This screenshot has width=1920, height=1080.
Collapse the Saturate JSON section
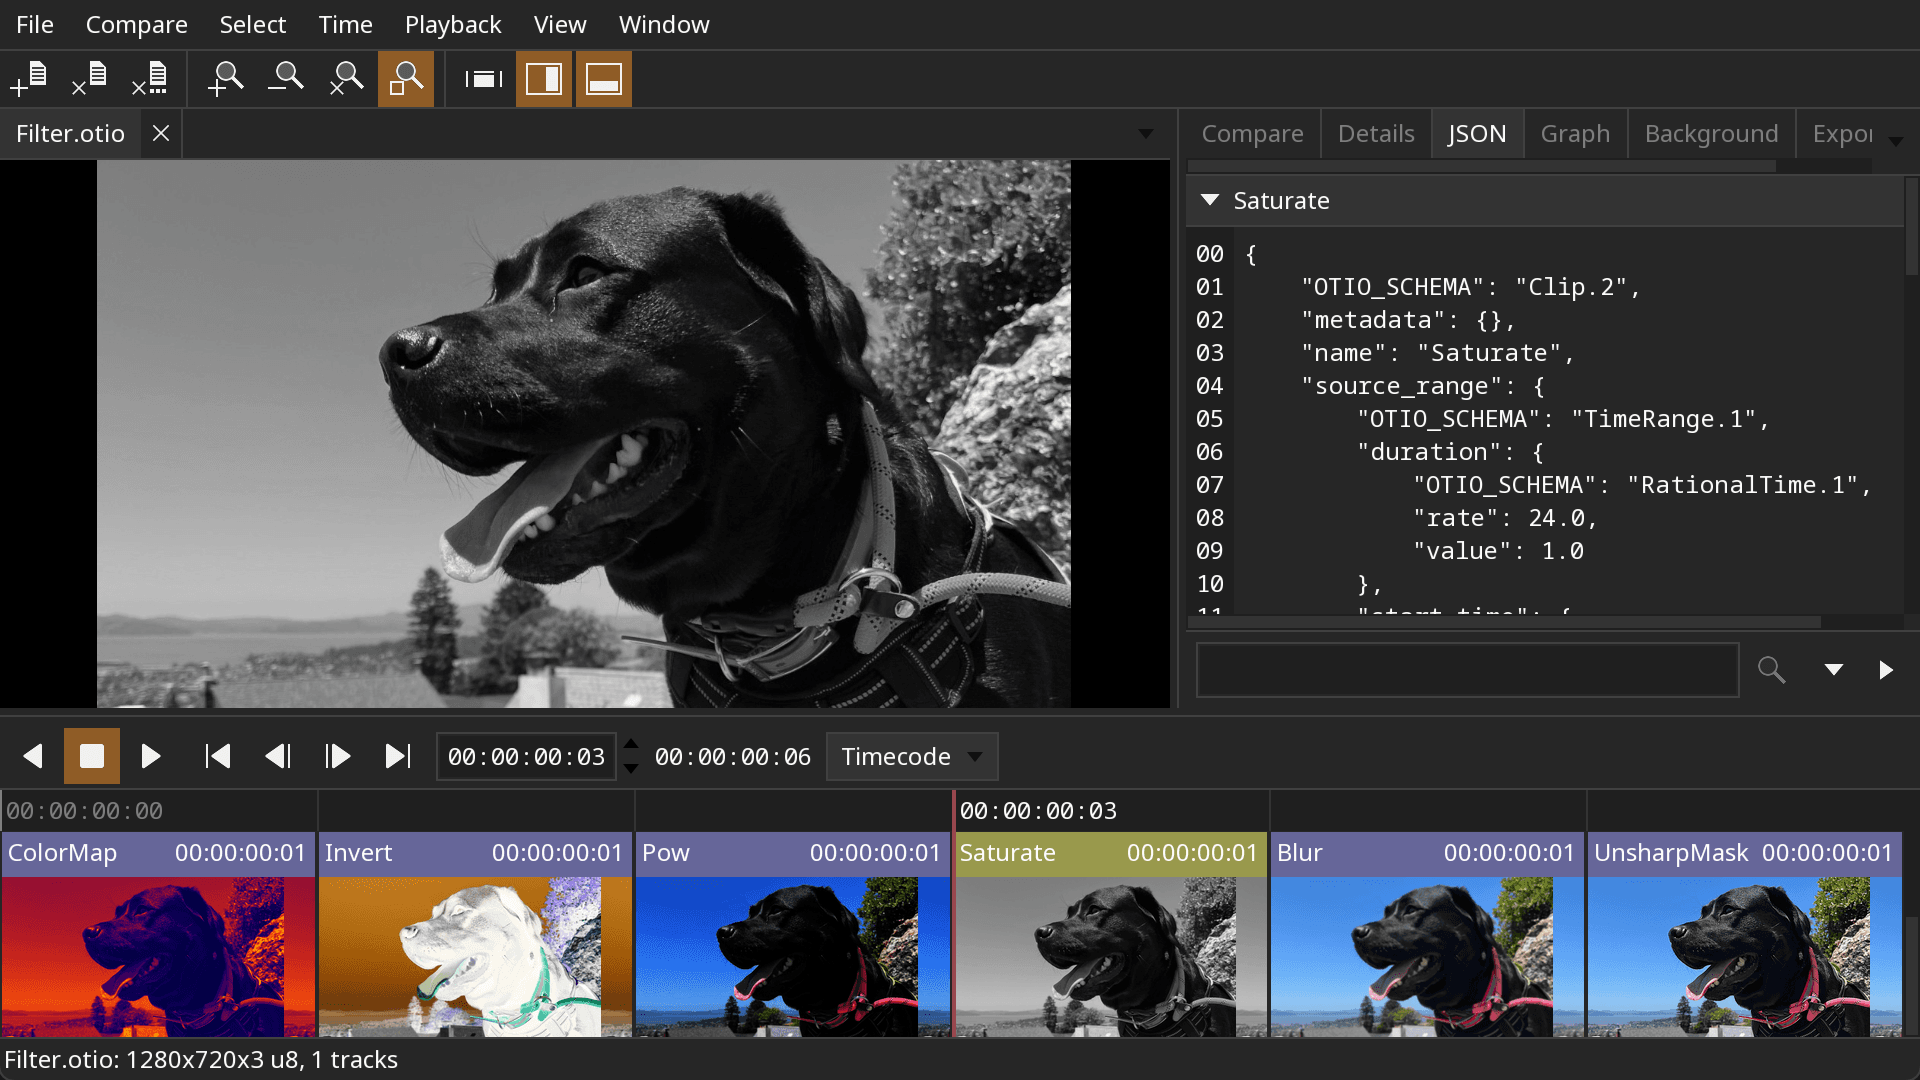pos(1210,200)
